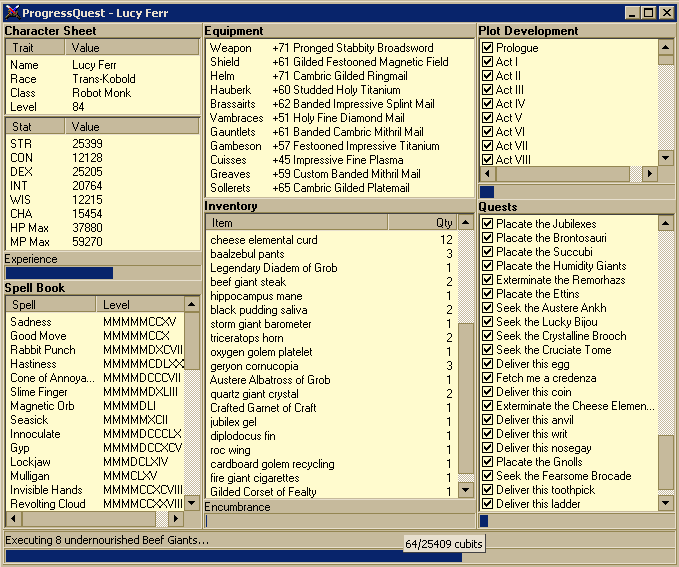Select the Revolting Cloud spell row
This screenshot has height=567, width=679.
[95, 504]
